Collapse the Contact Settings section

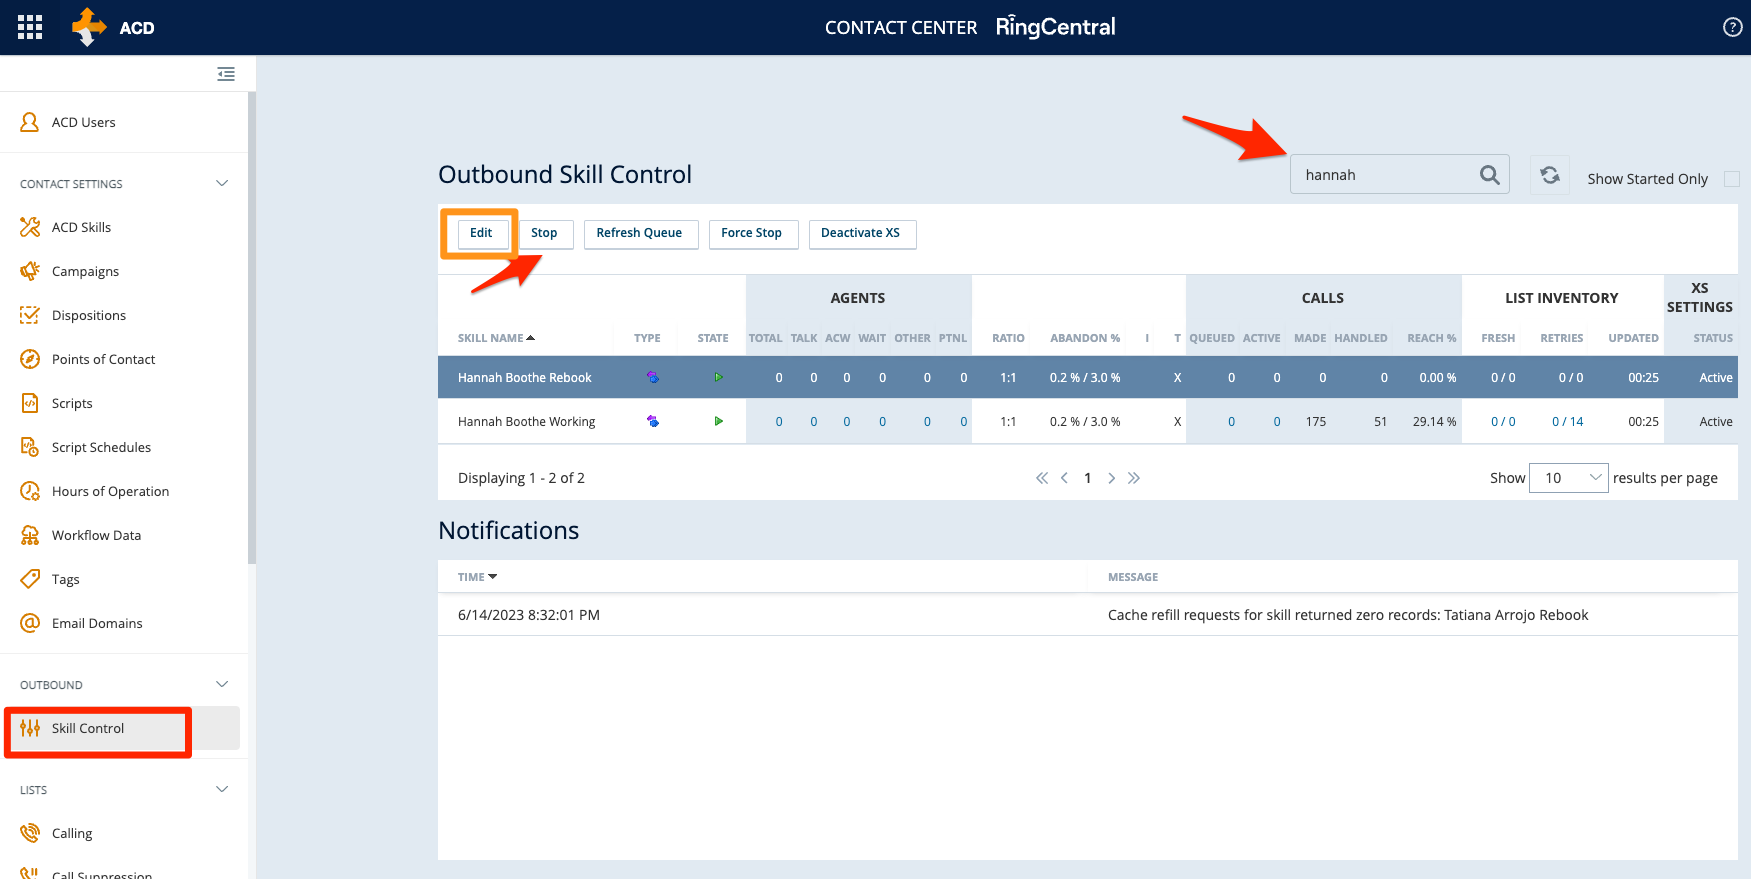[x=222, y=183]
